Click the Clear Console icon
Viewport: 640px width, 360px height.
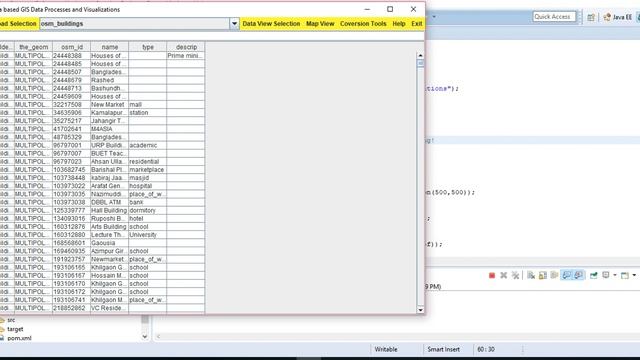point(531,276)
